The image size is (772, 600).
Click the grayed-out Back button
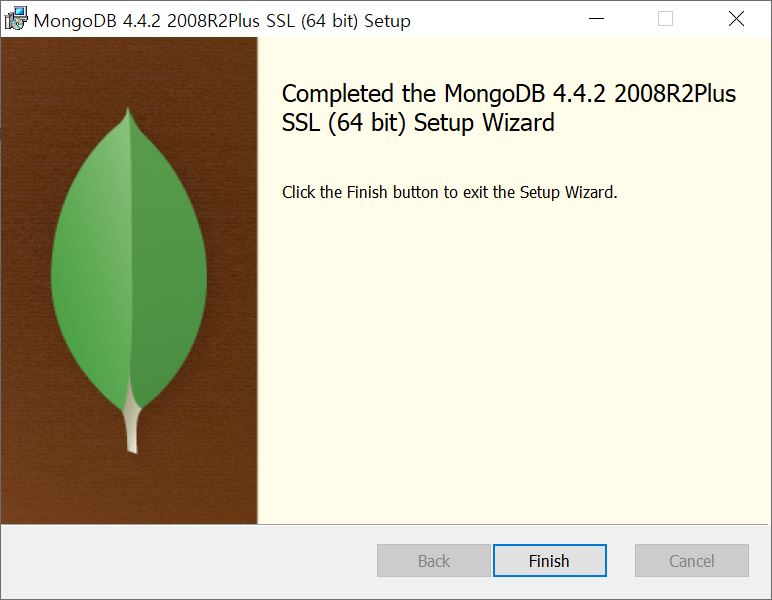tap(434, 560)
